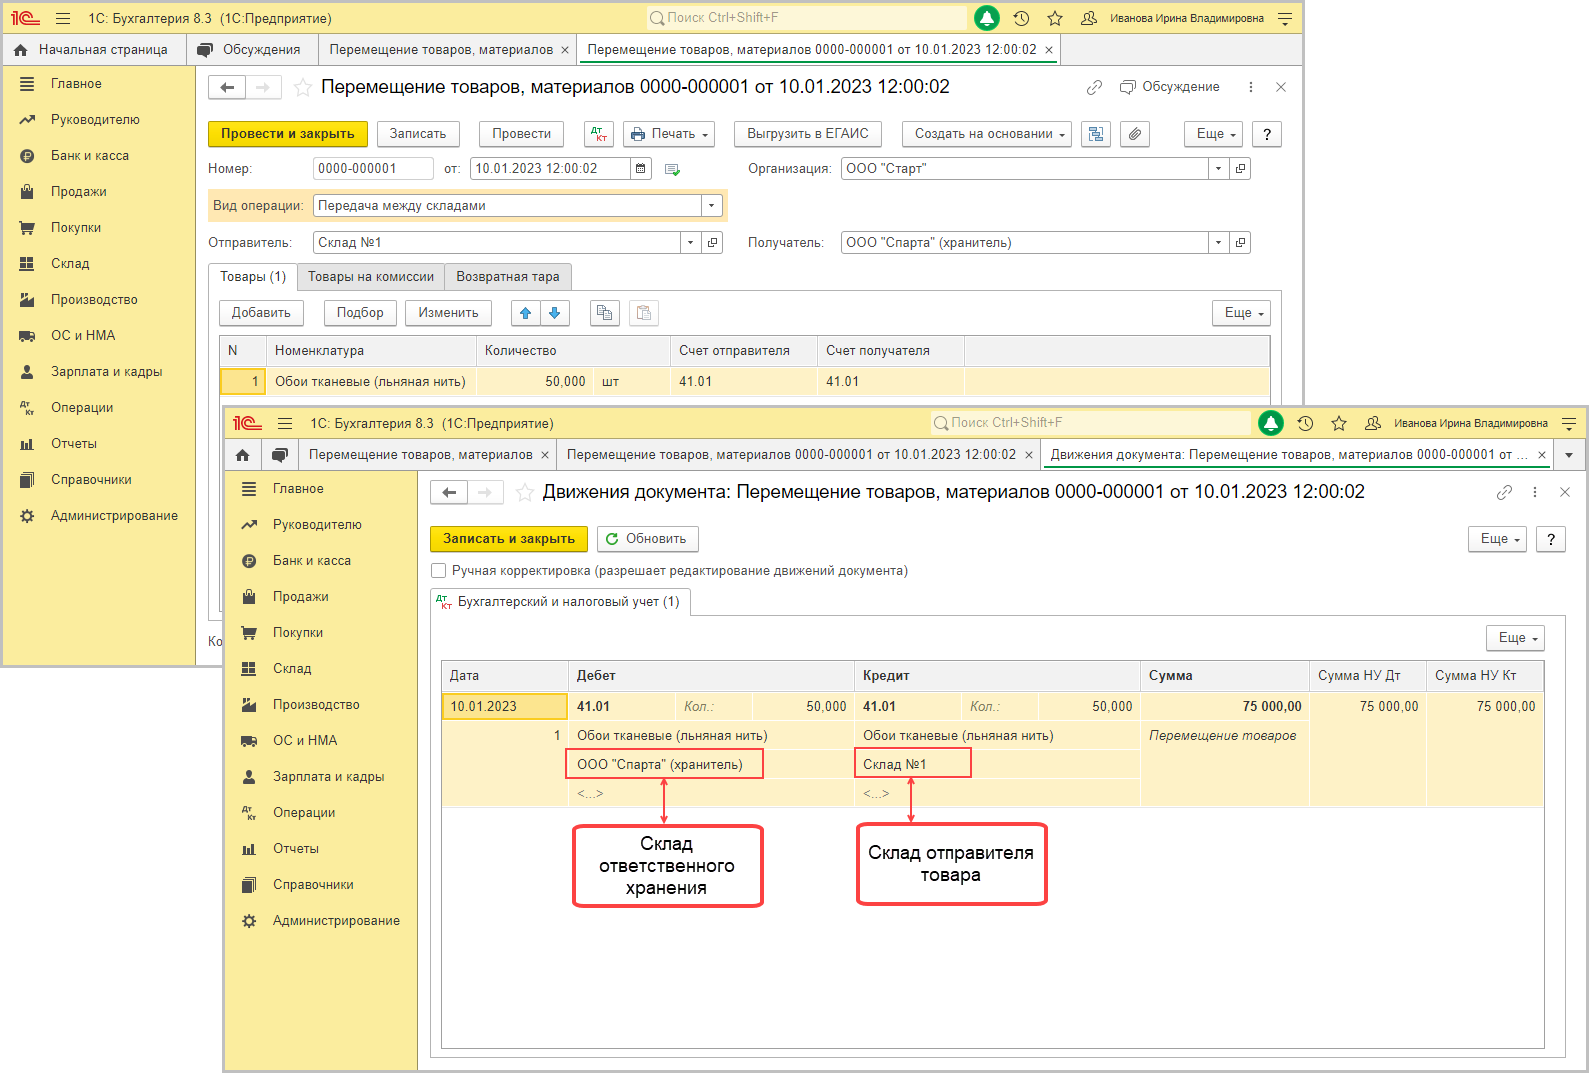Open the Еще menu in document toolbar
The height and width of the screenshot is (1073, 1589).
(1214, 134)
